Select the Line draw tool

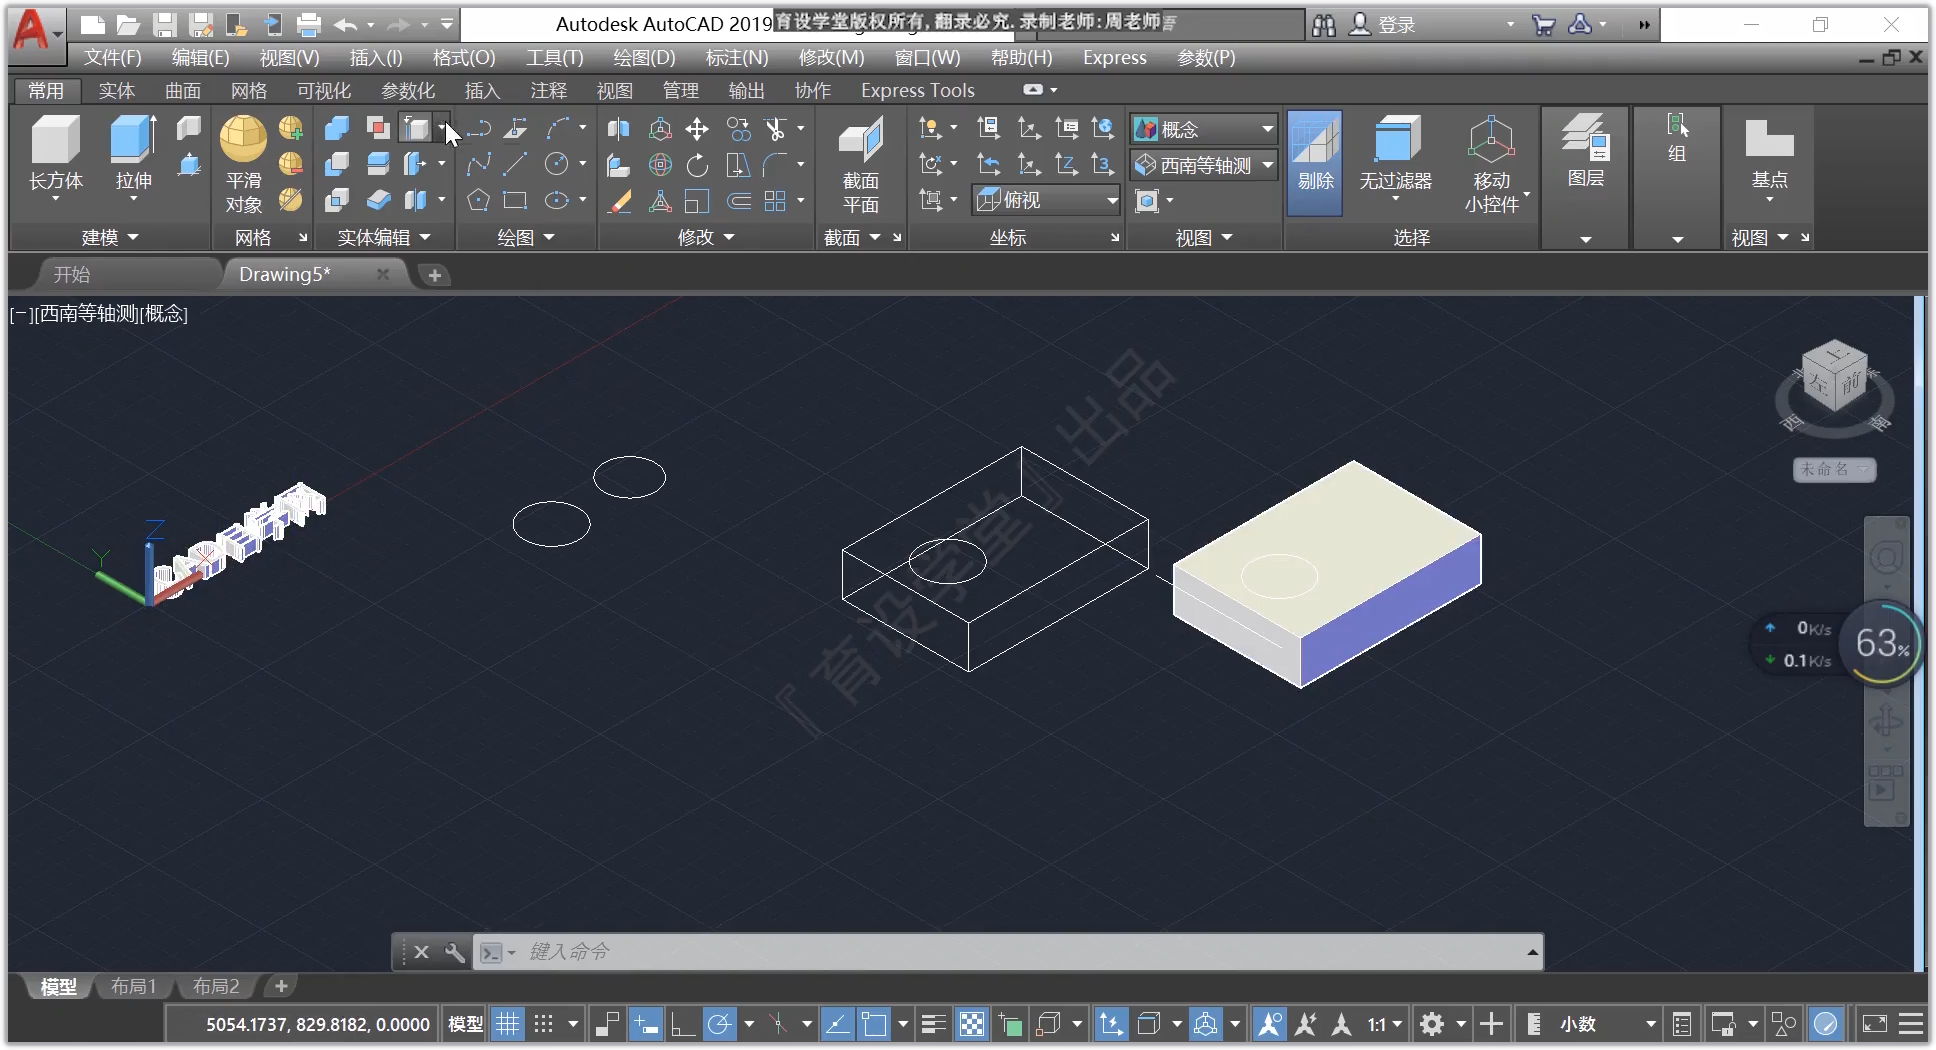[516, 164]
